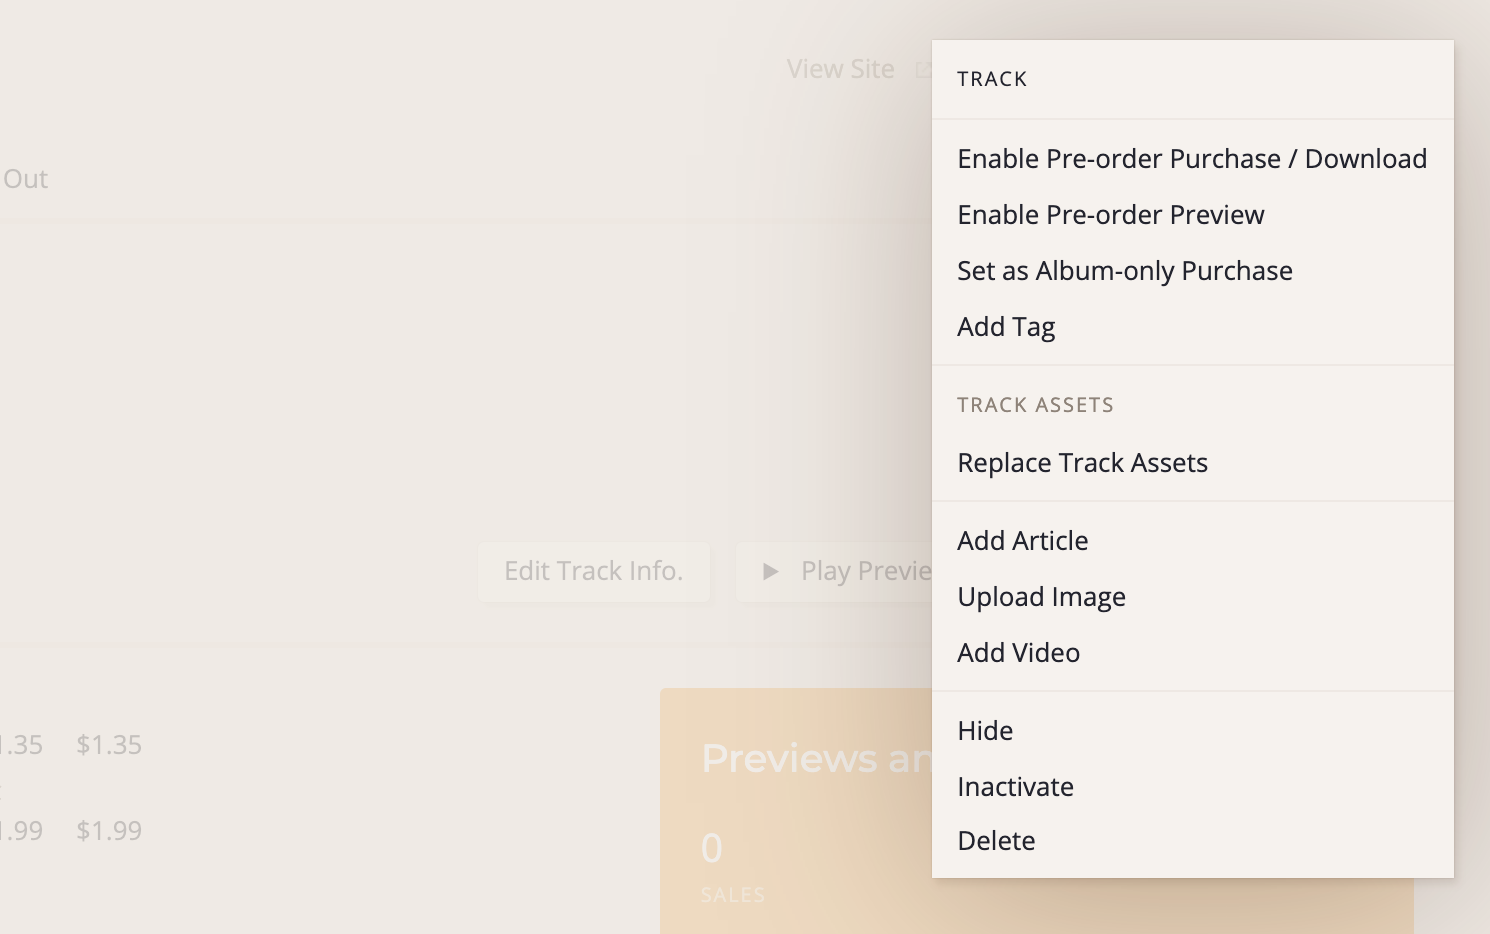Inactivate the track
This screenshot has width=1490, height=934.
pos(1015,787)
